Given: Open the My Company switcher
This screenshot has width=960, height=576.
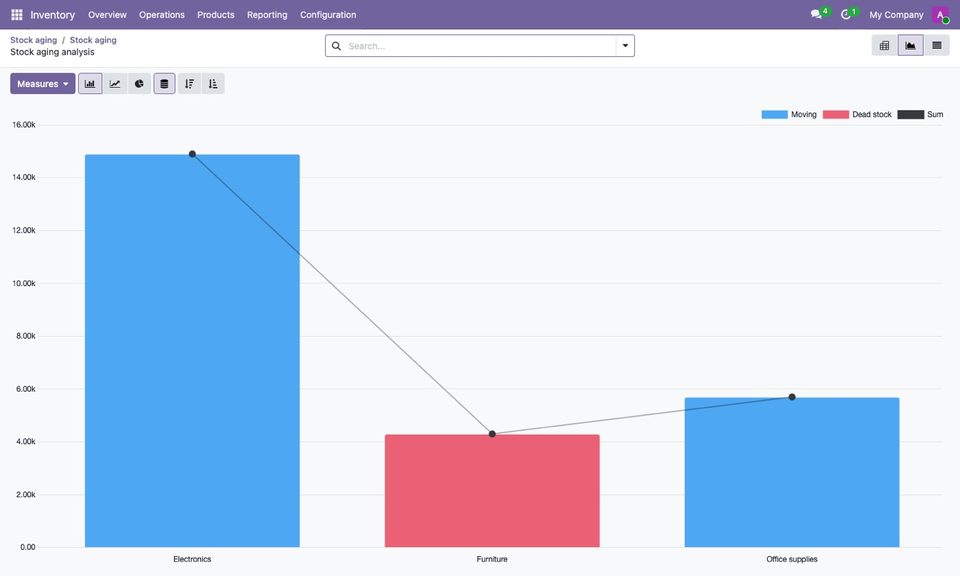Looking at the screenshot, I should coord(896,15).
